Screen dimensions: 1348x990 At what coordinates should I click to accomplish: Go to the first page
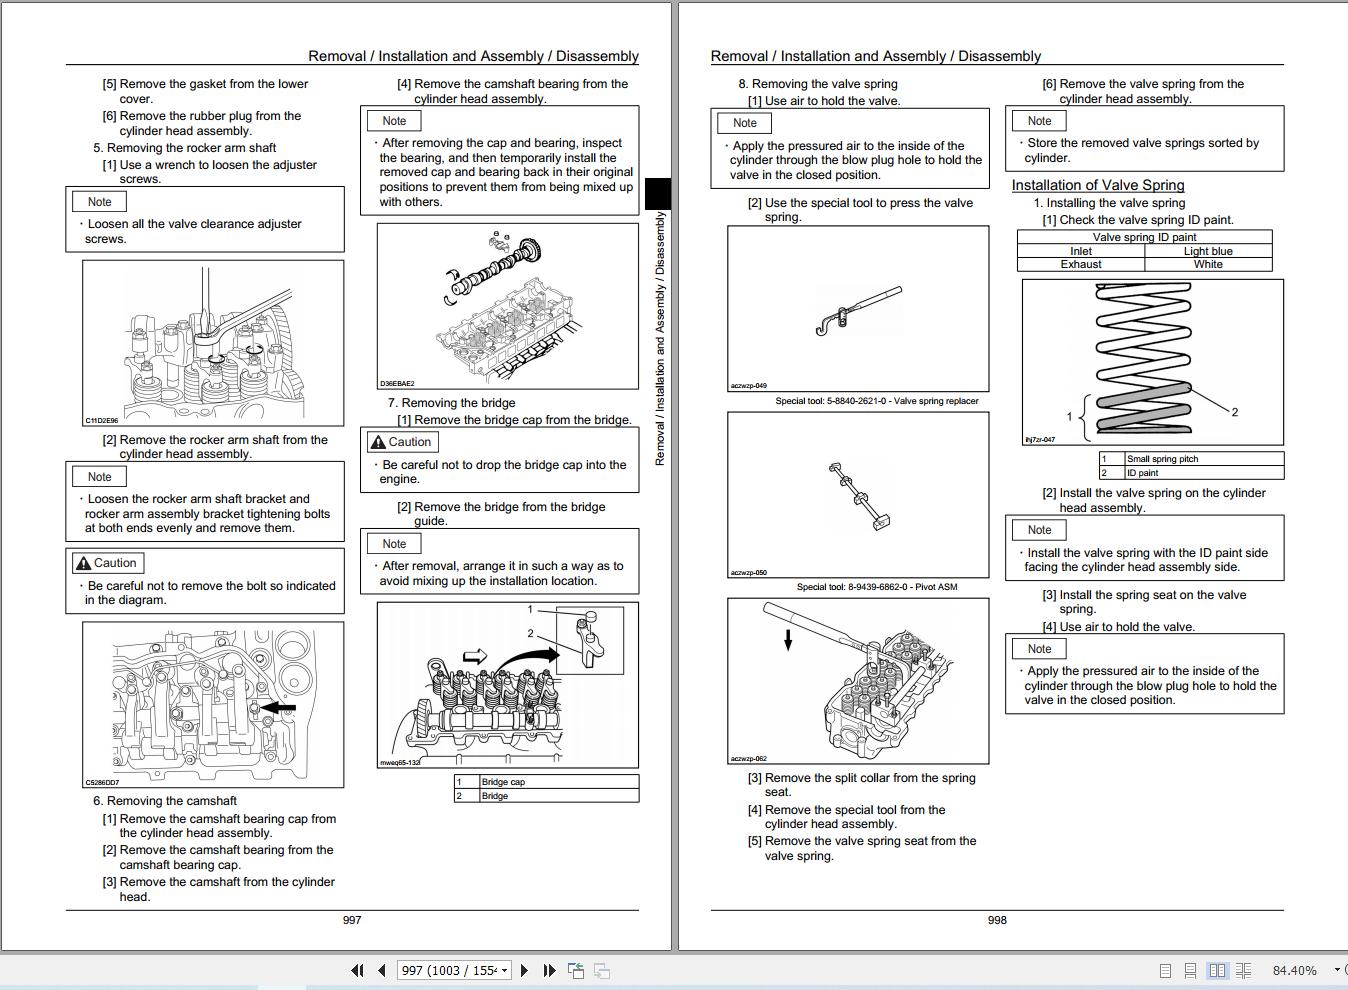tap(357, 970)
